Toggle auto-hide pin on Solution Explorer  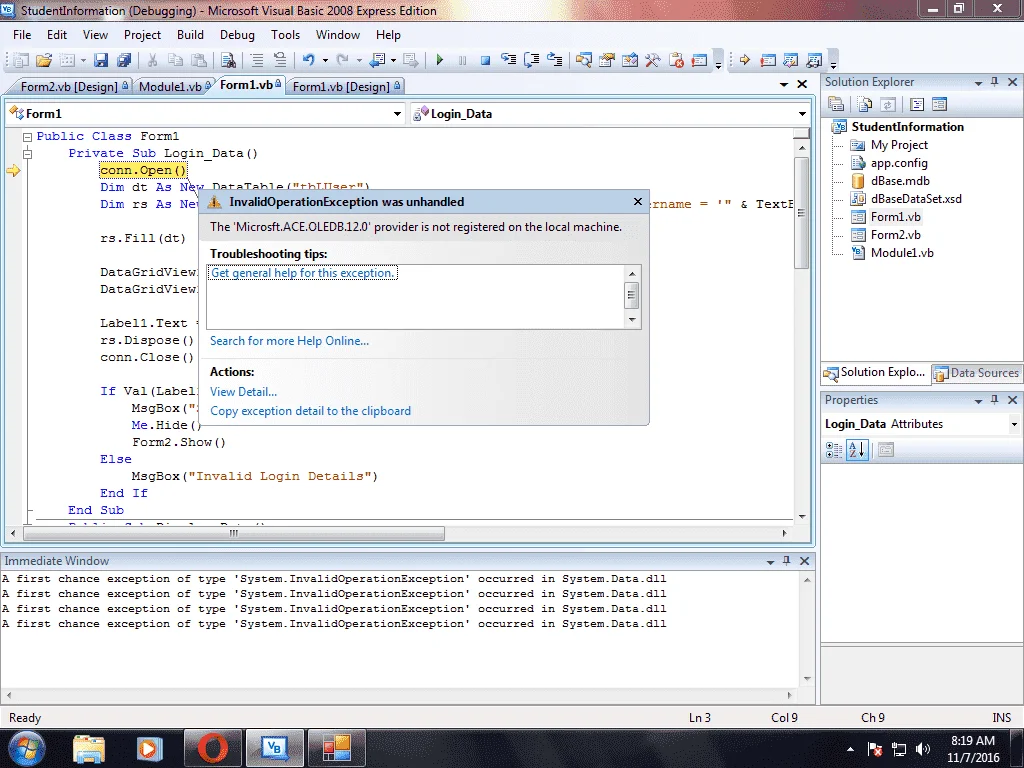995,82
